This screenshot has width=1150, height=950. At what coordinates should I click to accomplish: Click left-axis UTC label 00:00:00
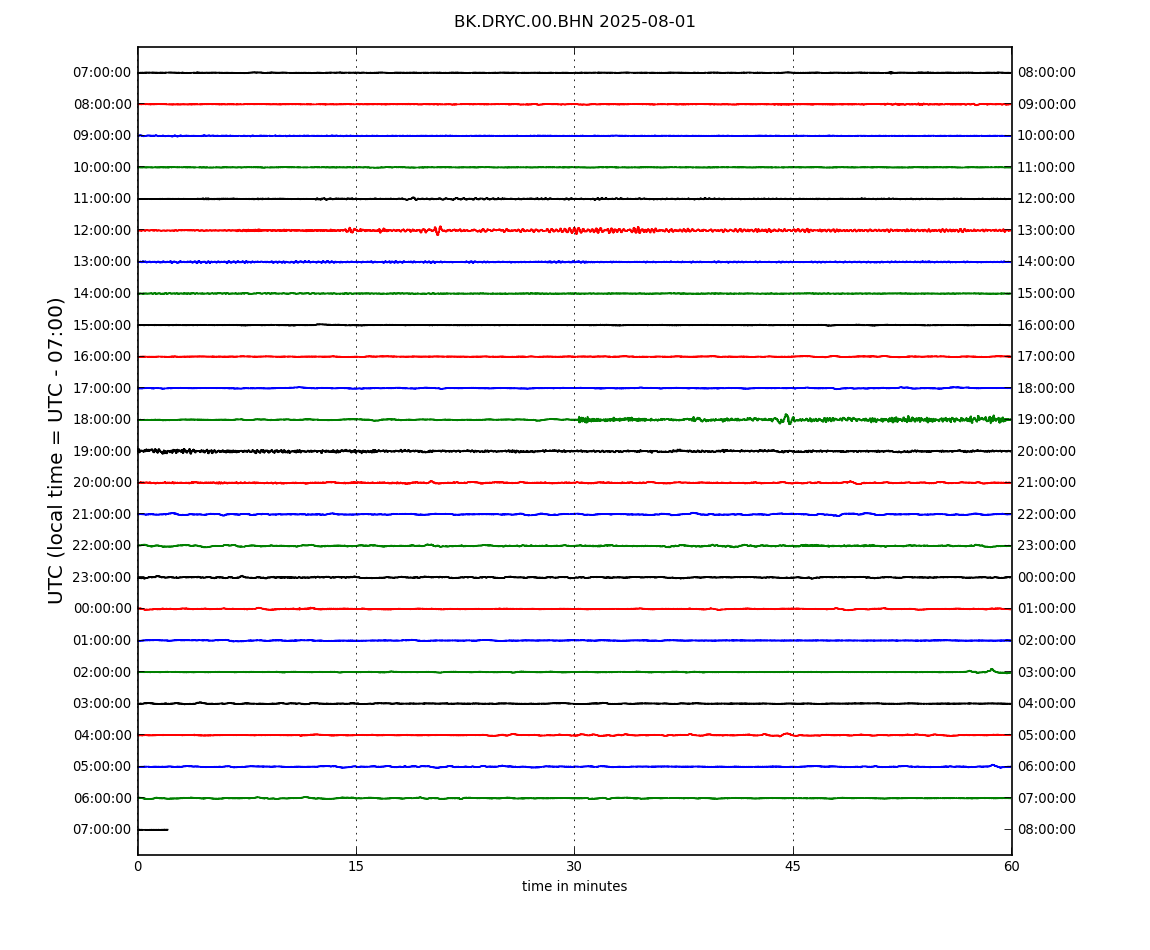pyautogui.click(x=102, y=609)
